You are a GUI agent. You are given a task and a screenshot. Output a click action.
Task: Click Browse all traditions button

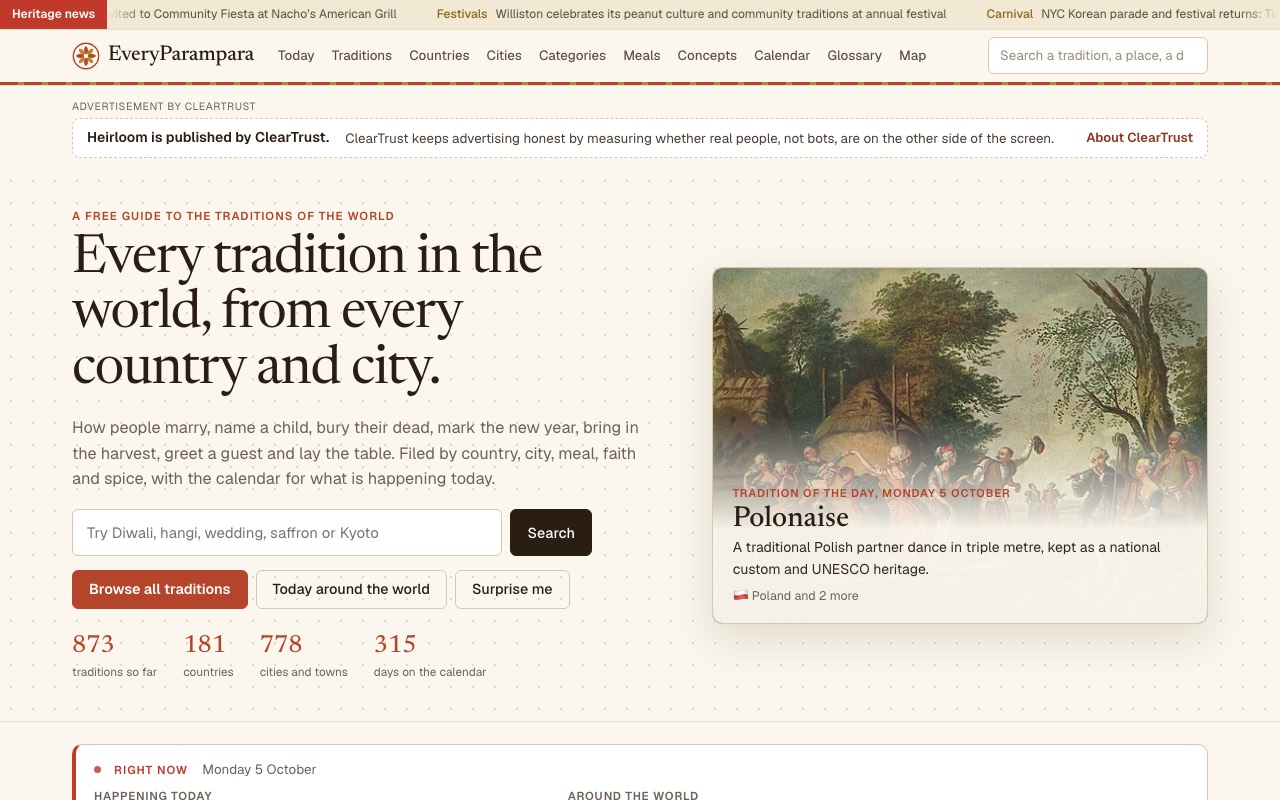point(160,590)
